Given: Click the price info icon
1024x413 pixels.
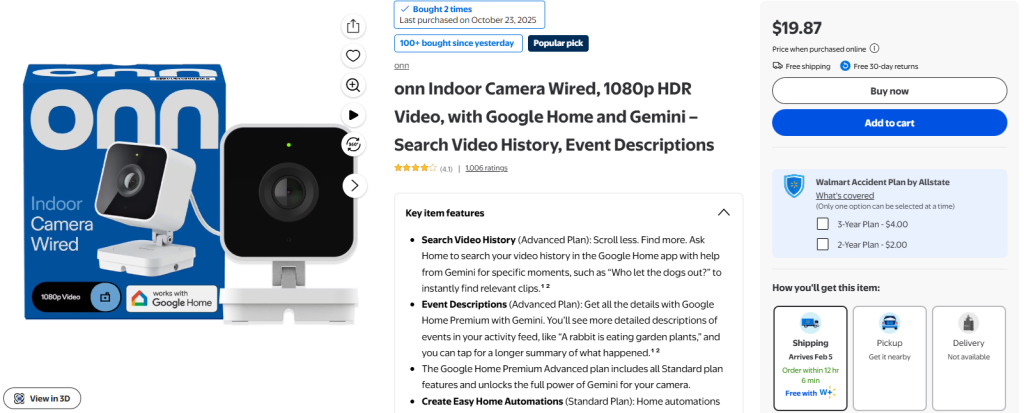Looking at the screenshot, I should [x=874, y=48].
